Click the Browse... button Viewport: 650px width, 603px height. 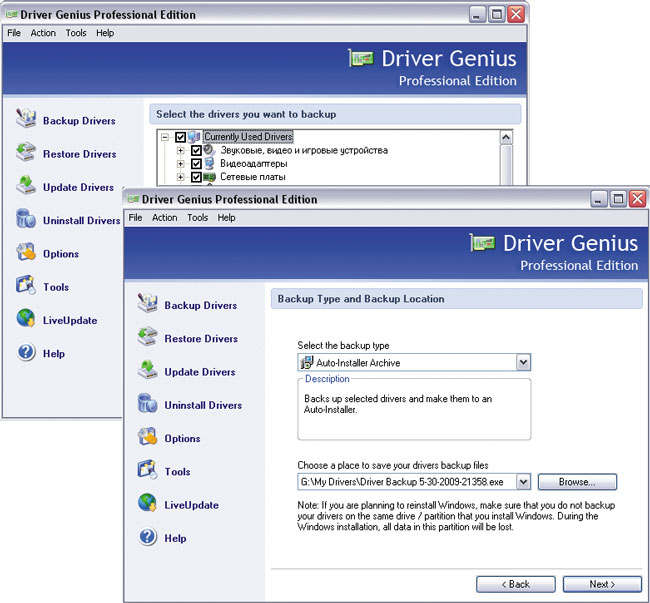[x=577, y=482]
